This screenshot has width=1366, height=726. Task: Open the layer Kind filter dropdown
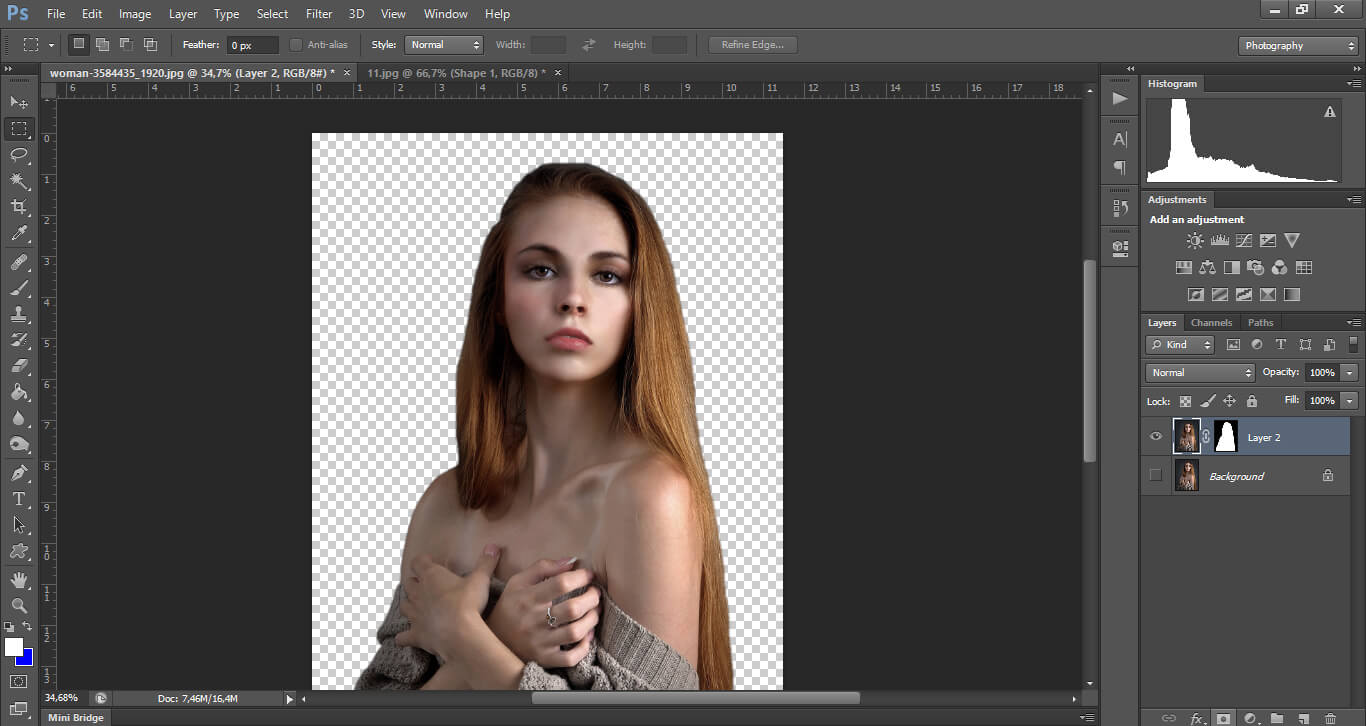pos(1180,345)
